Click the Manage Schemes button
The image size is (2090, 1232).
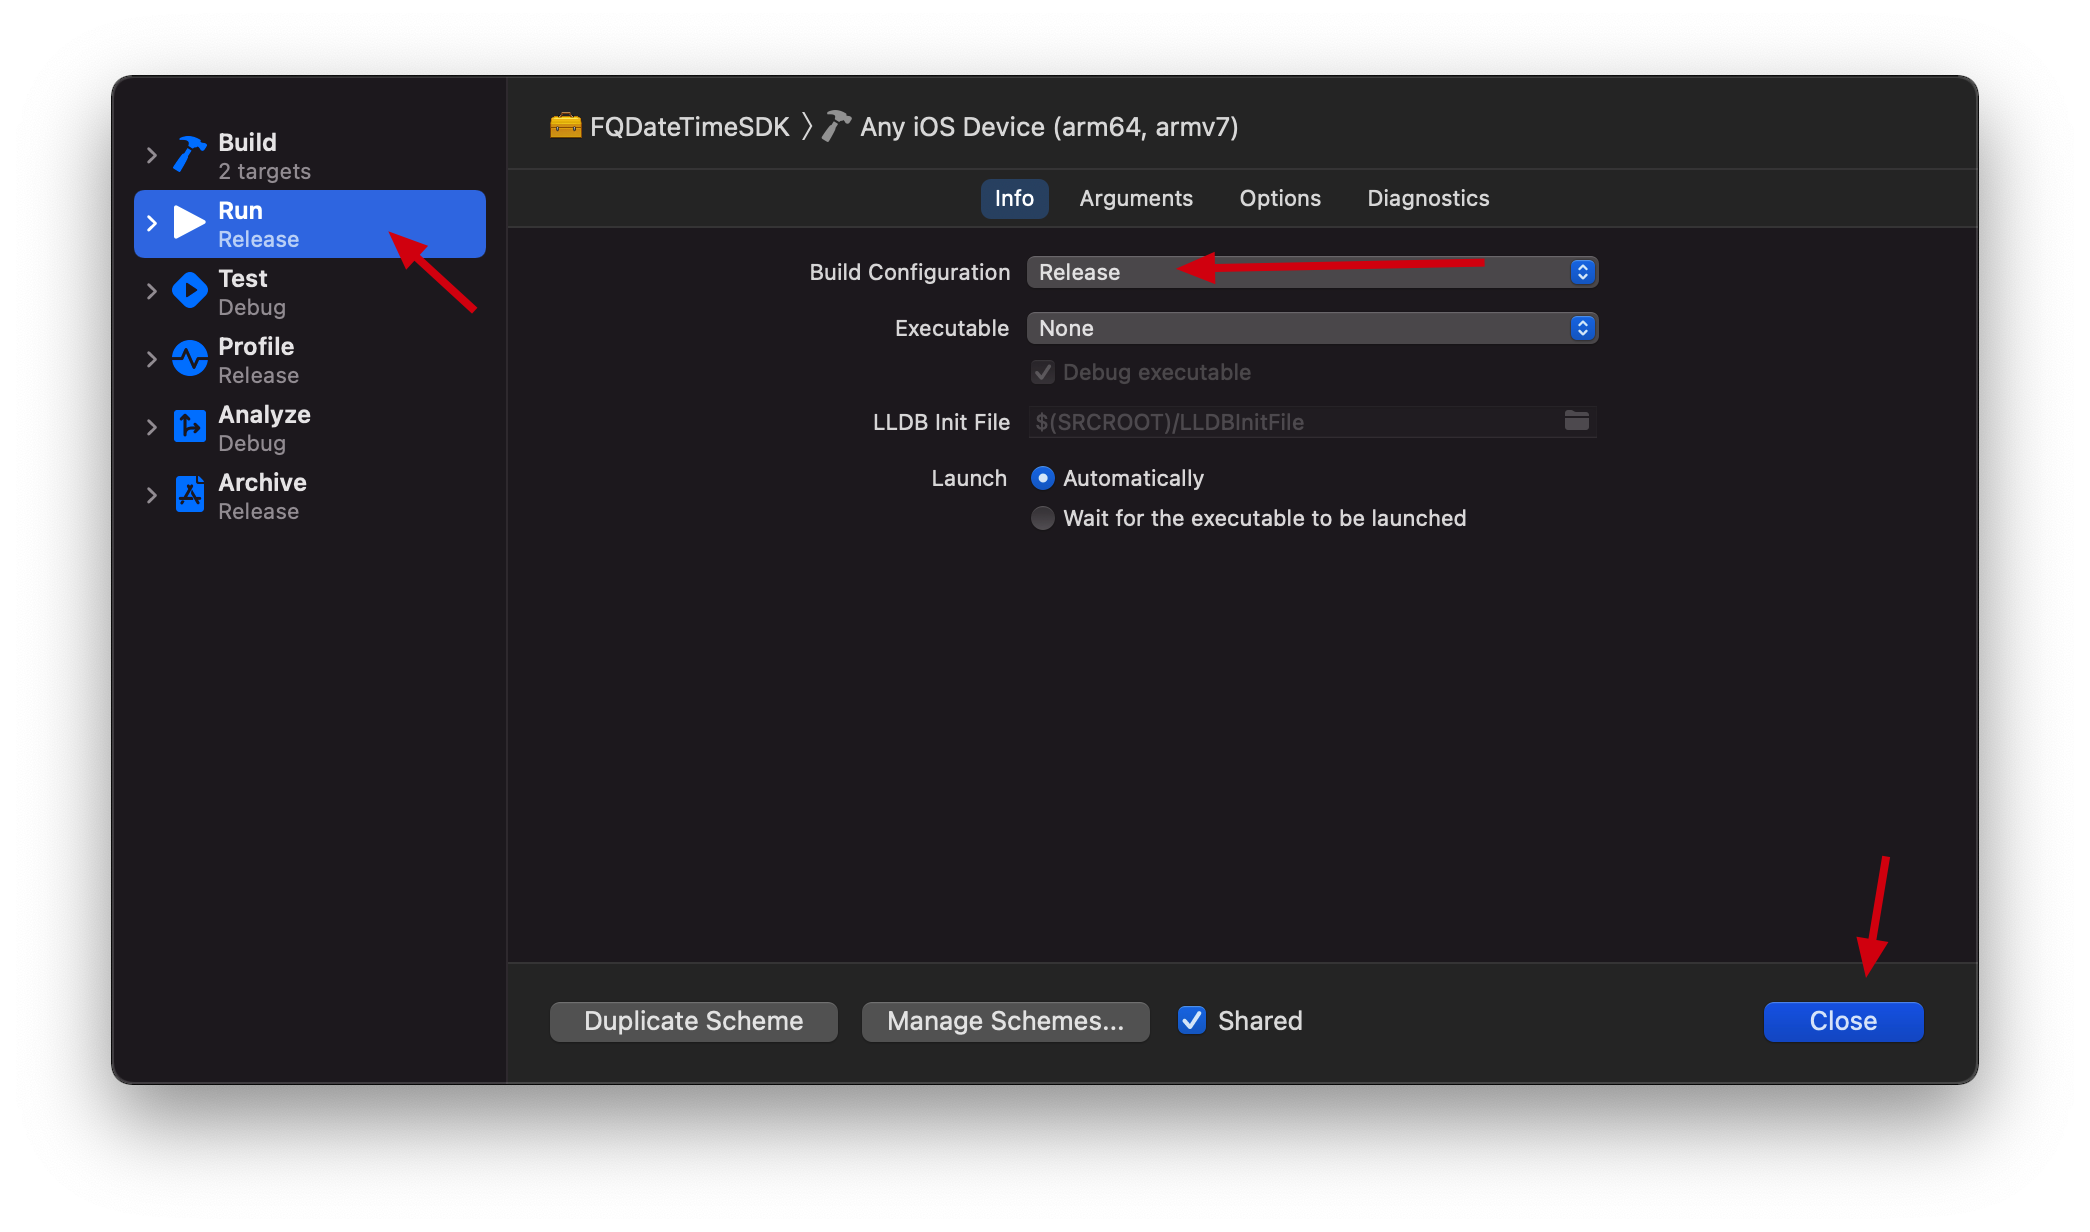pyautogui.click(x=1005, y=1021)
